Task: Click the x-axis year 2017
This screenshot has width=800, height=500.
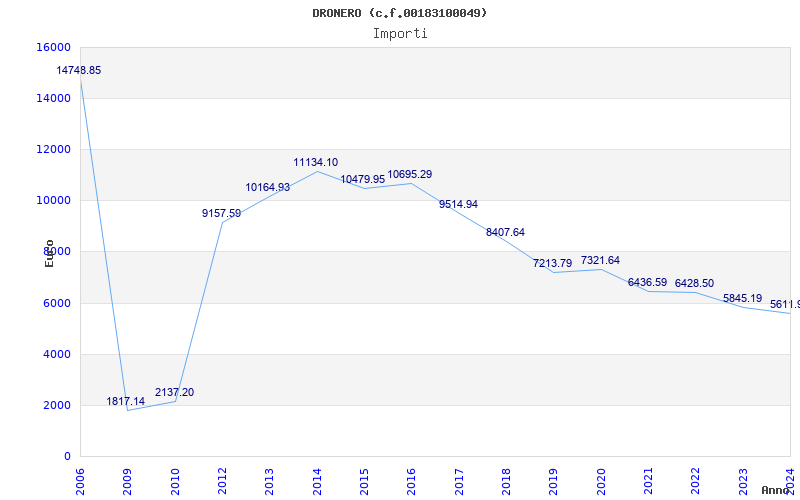Action: (459, 482)
